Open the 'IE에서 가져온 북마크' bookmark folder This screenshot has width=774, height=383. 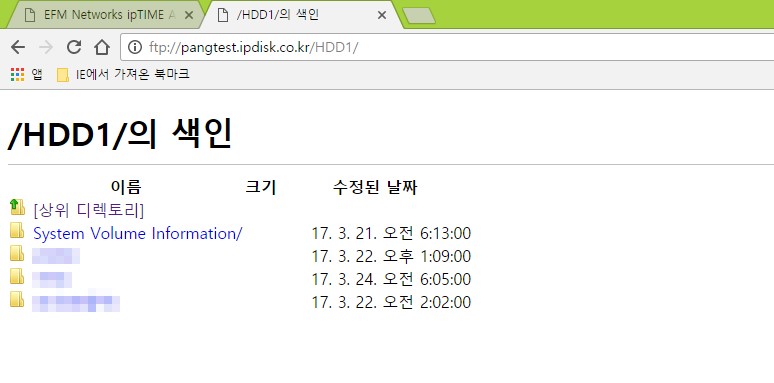tap(123, 75)
